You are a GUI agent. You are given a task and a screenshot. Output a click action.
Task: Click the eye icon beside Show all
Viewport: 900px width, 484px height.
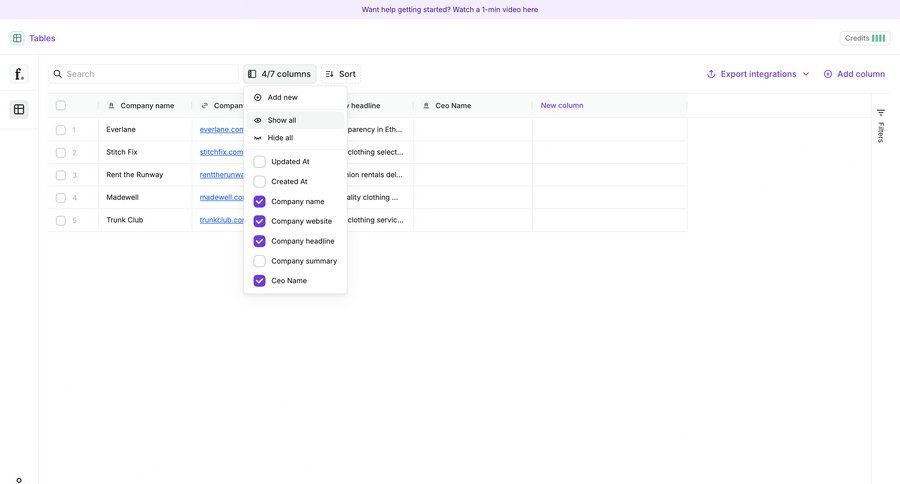pyautogui.click(x=258, y=120)
